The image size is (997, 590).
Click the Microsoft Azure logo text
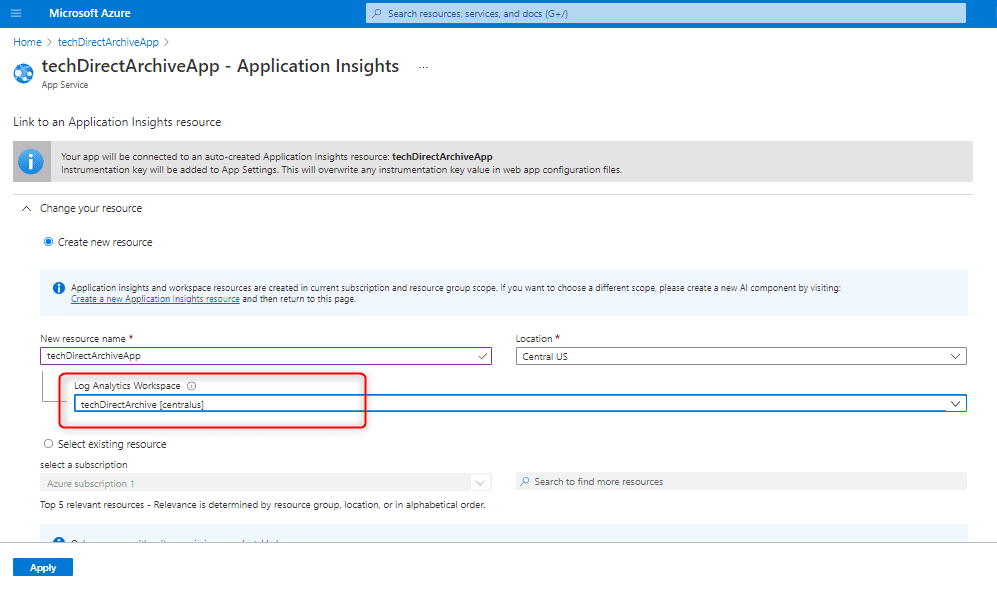pos(90,13)
